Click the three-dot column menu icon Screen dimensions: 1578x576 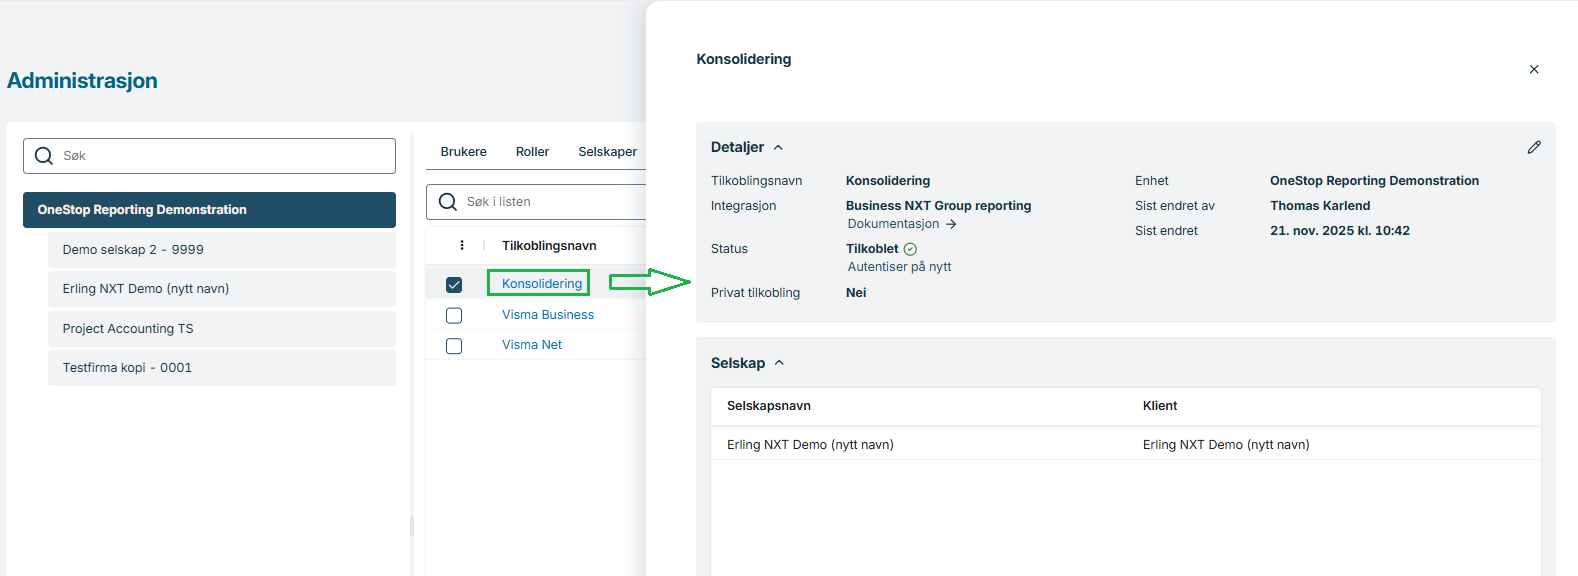click(461, 245)
